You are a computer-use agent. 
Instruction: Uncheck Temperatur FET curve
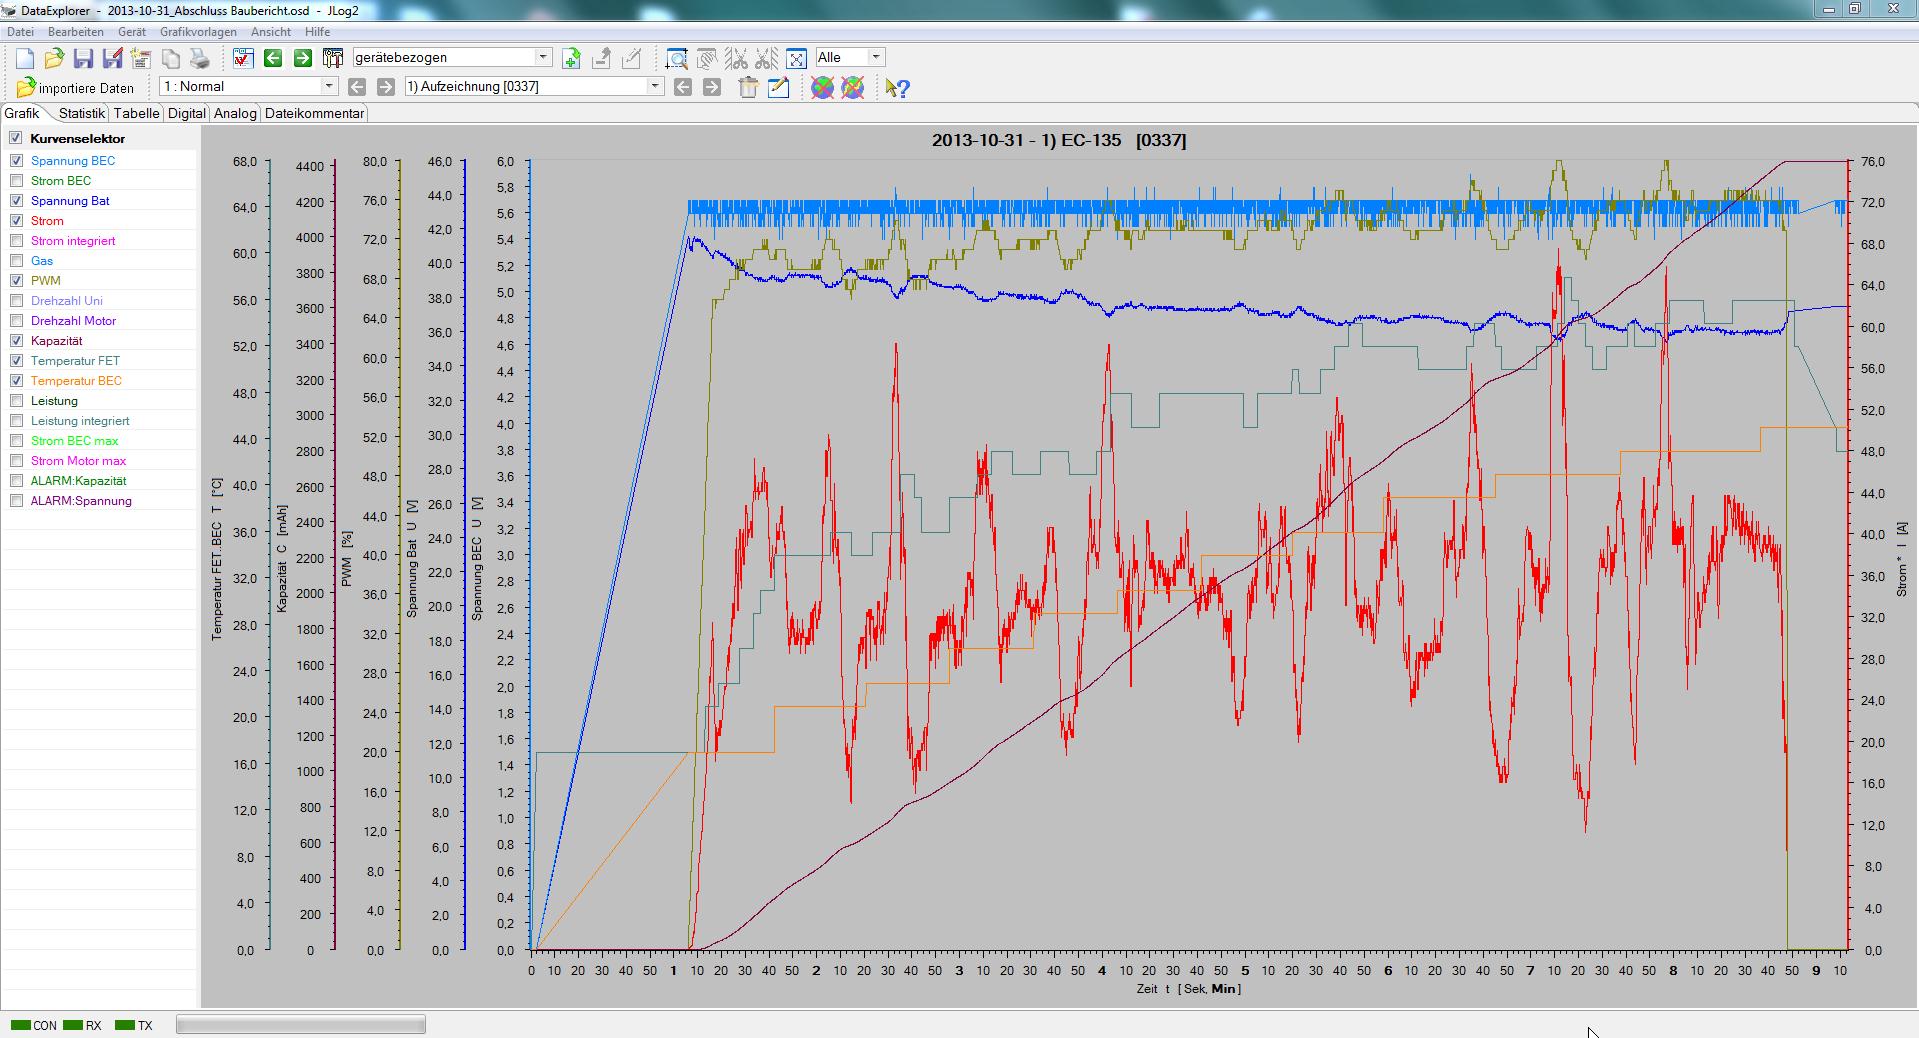16,360
